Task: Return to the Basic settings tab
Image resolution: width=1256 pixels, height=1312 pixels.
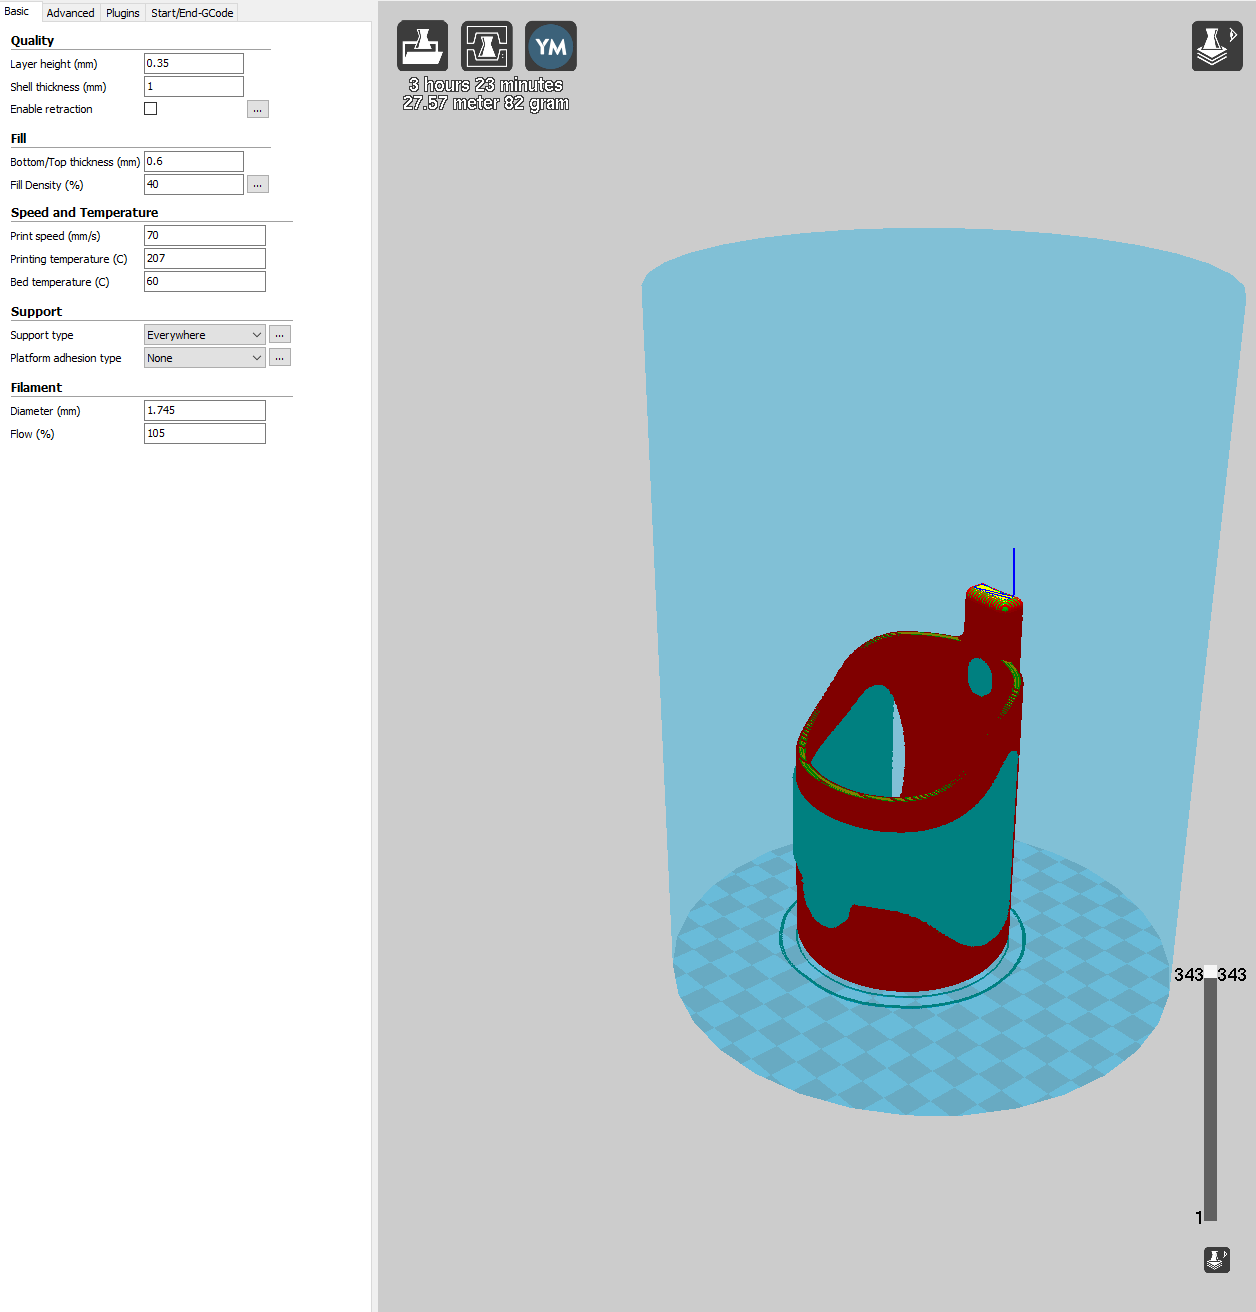Action: (x=17, y=11)
